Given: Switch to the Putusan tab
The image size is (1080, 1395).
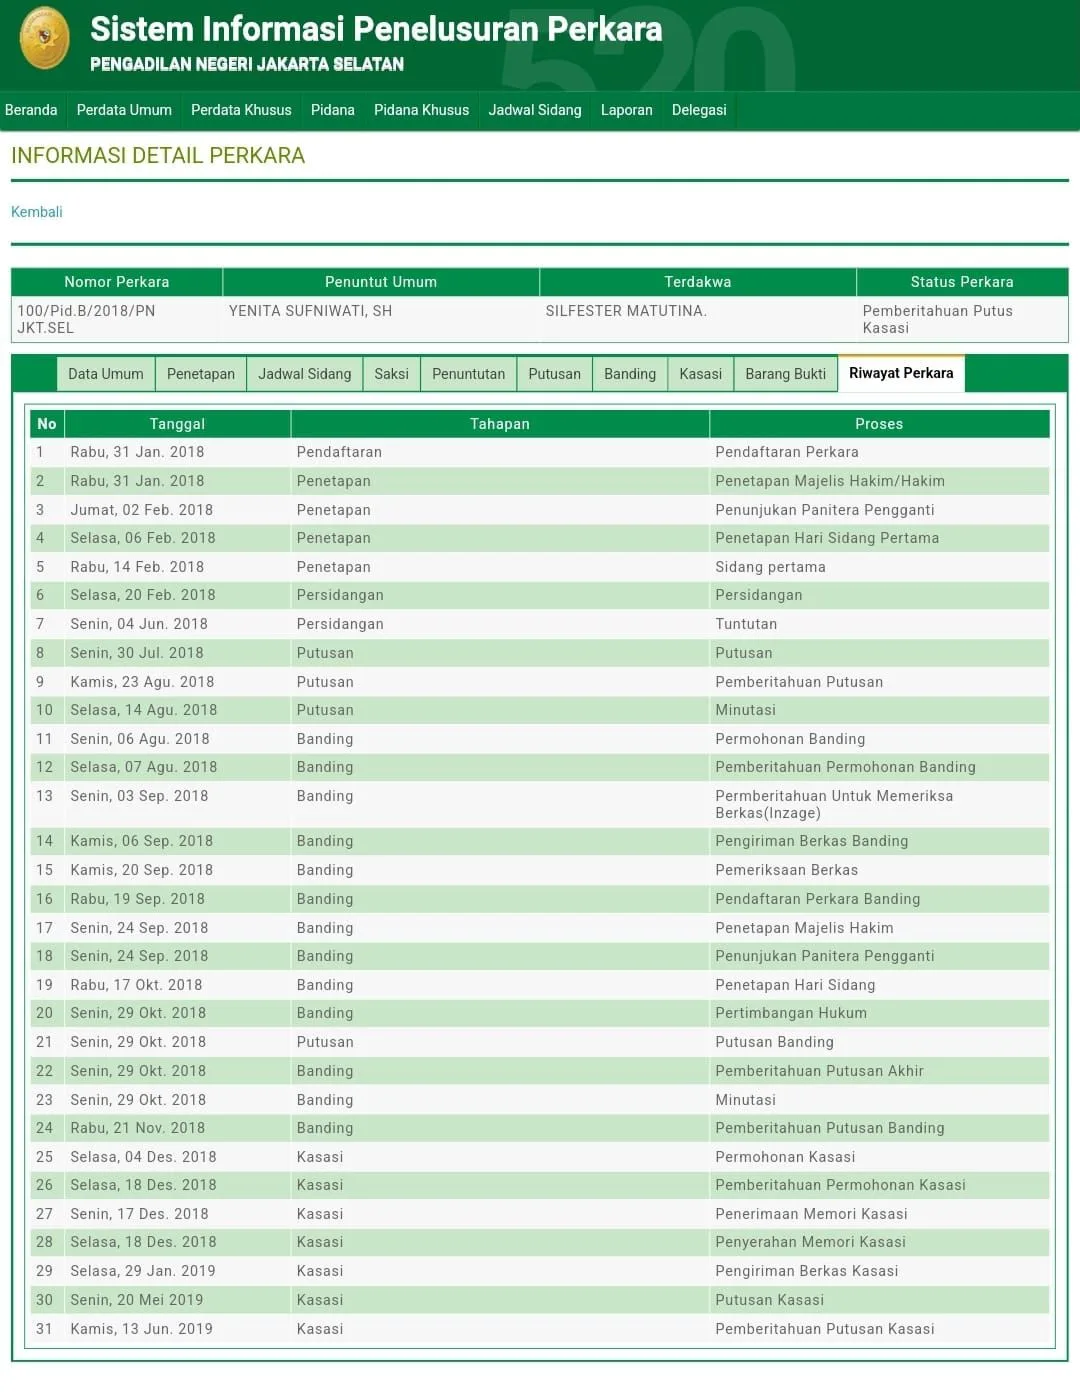Looking at the screenshot, I should tap(554, 374).
